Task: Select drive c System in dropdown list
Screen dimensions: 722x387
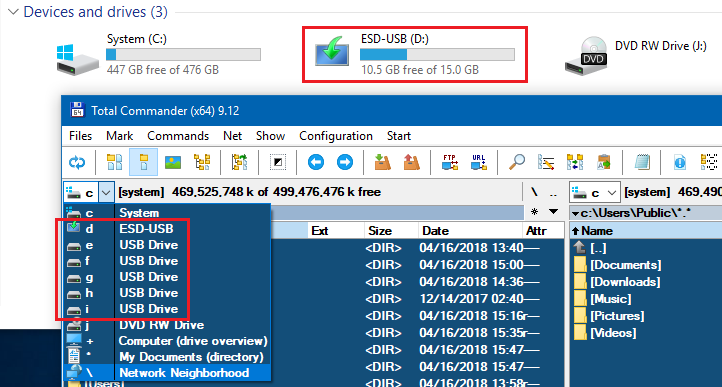Action: (167, 213)
